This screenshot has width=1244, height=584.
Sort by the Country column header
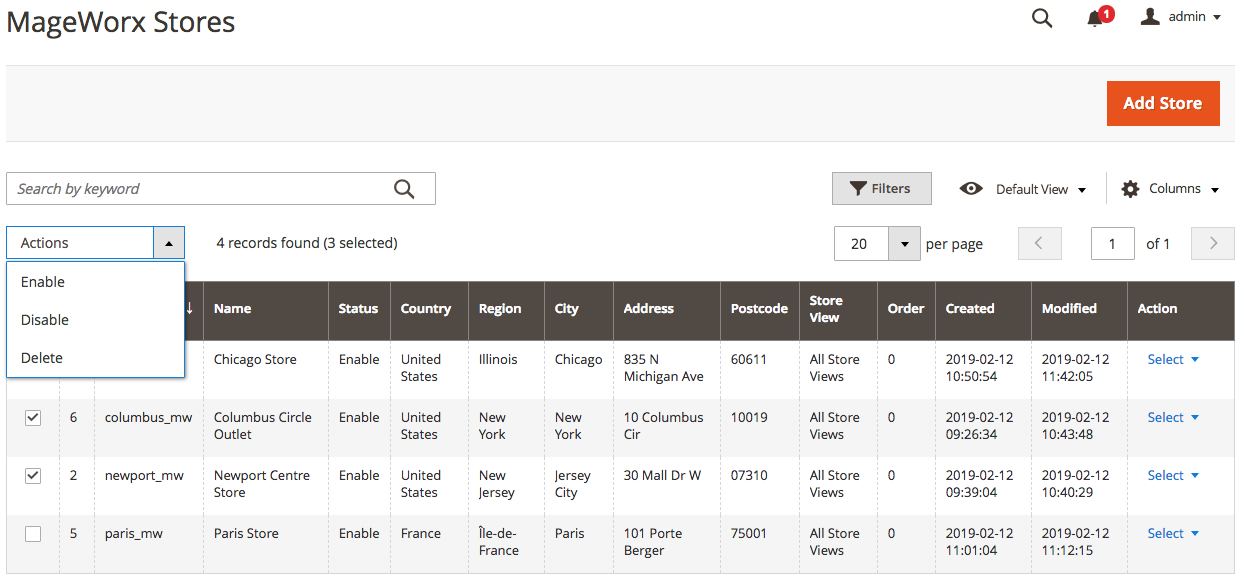tap(429, 309)
